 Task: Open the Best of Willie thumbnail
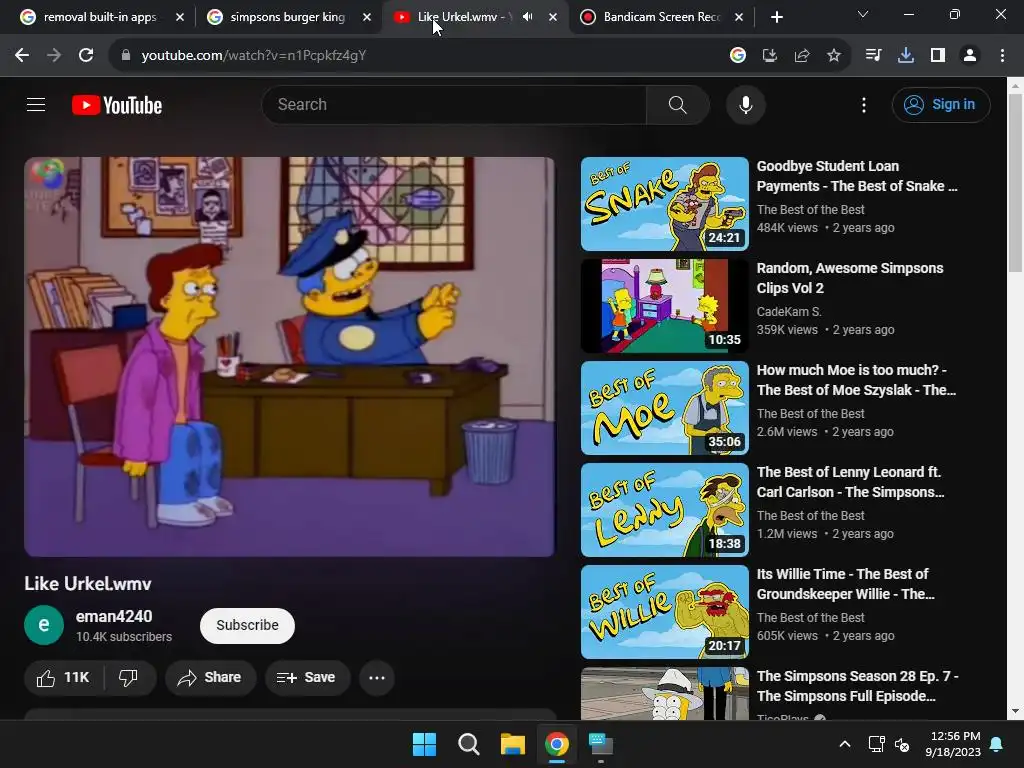[x=664, y=612]
